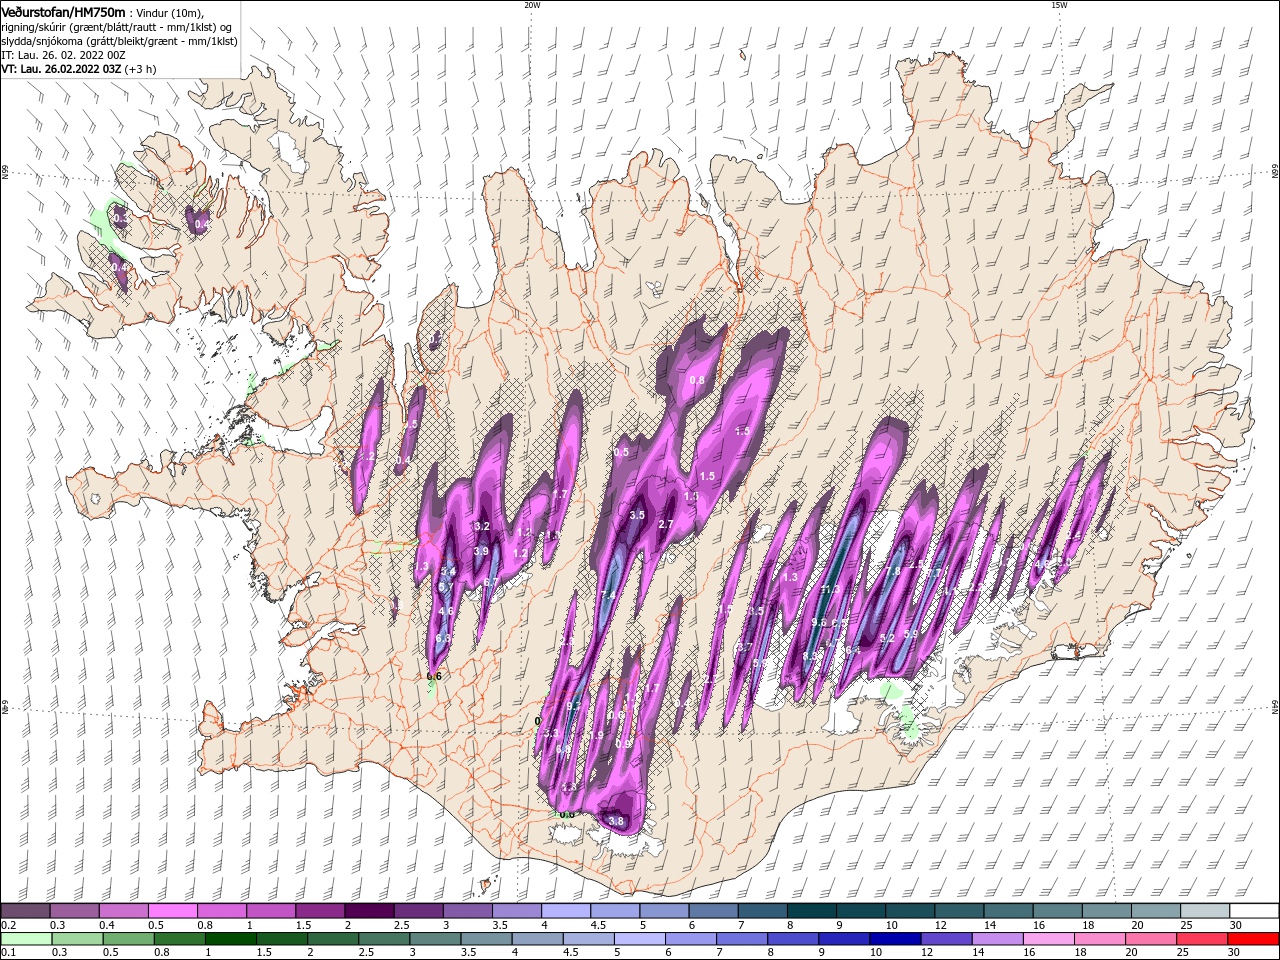1280x960 pixels.
Task: Select the palest green swatch starting the rain legend
Action: click(26, 939)
